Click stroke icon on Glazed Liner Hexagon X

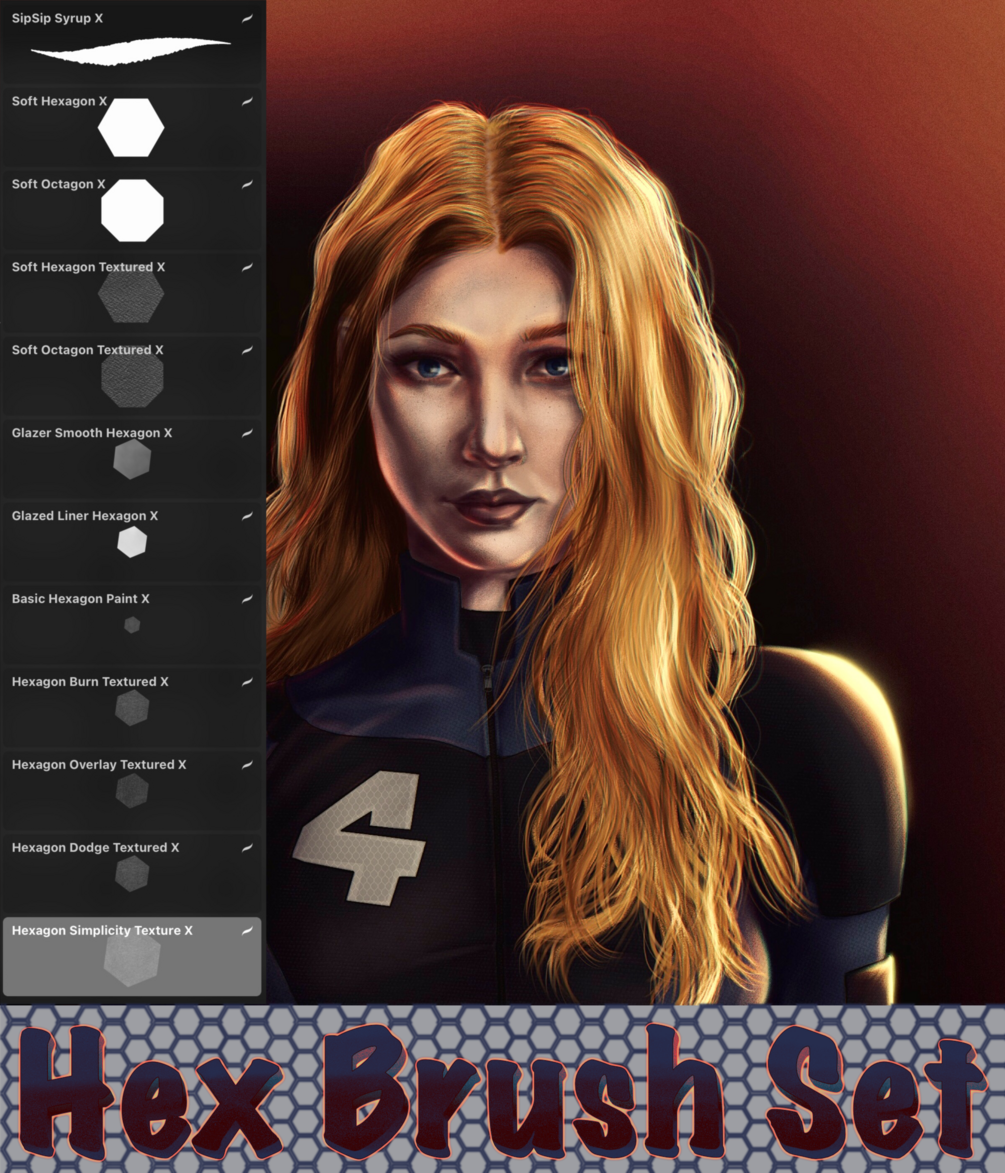(x=247, y=516)
